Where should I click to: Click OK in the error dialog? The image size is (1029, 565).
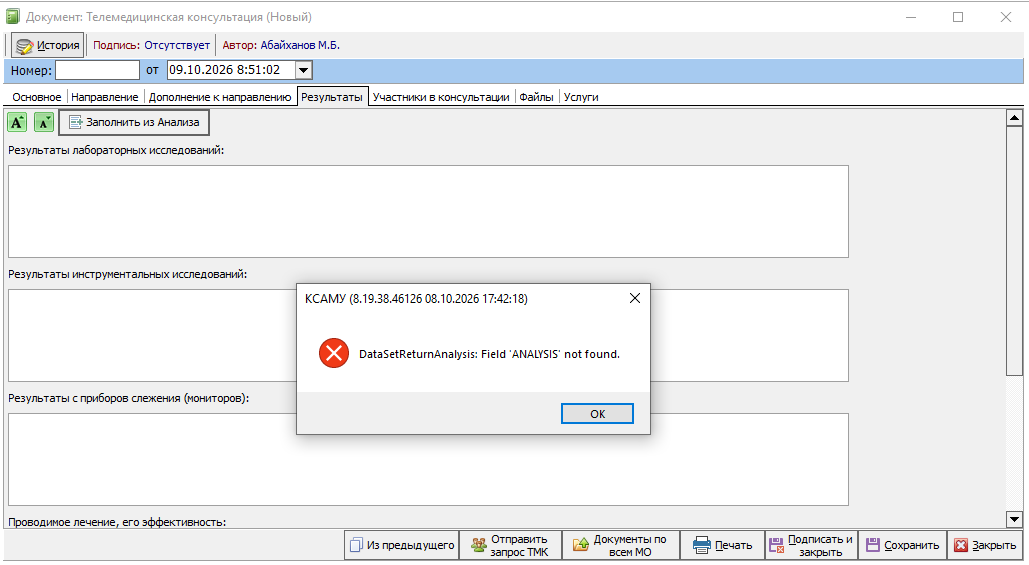[597, 413]
